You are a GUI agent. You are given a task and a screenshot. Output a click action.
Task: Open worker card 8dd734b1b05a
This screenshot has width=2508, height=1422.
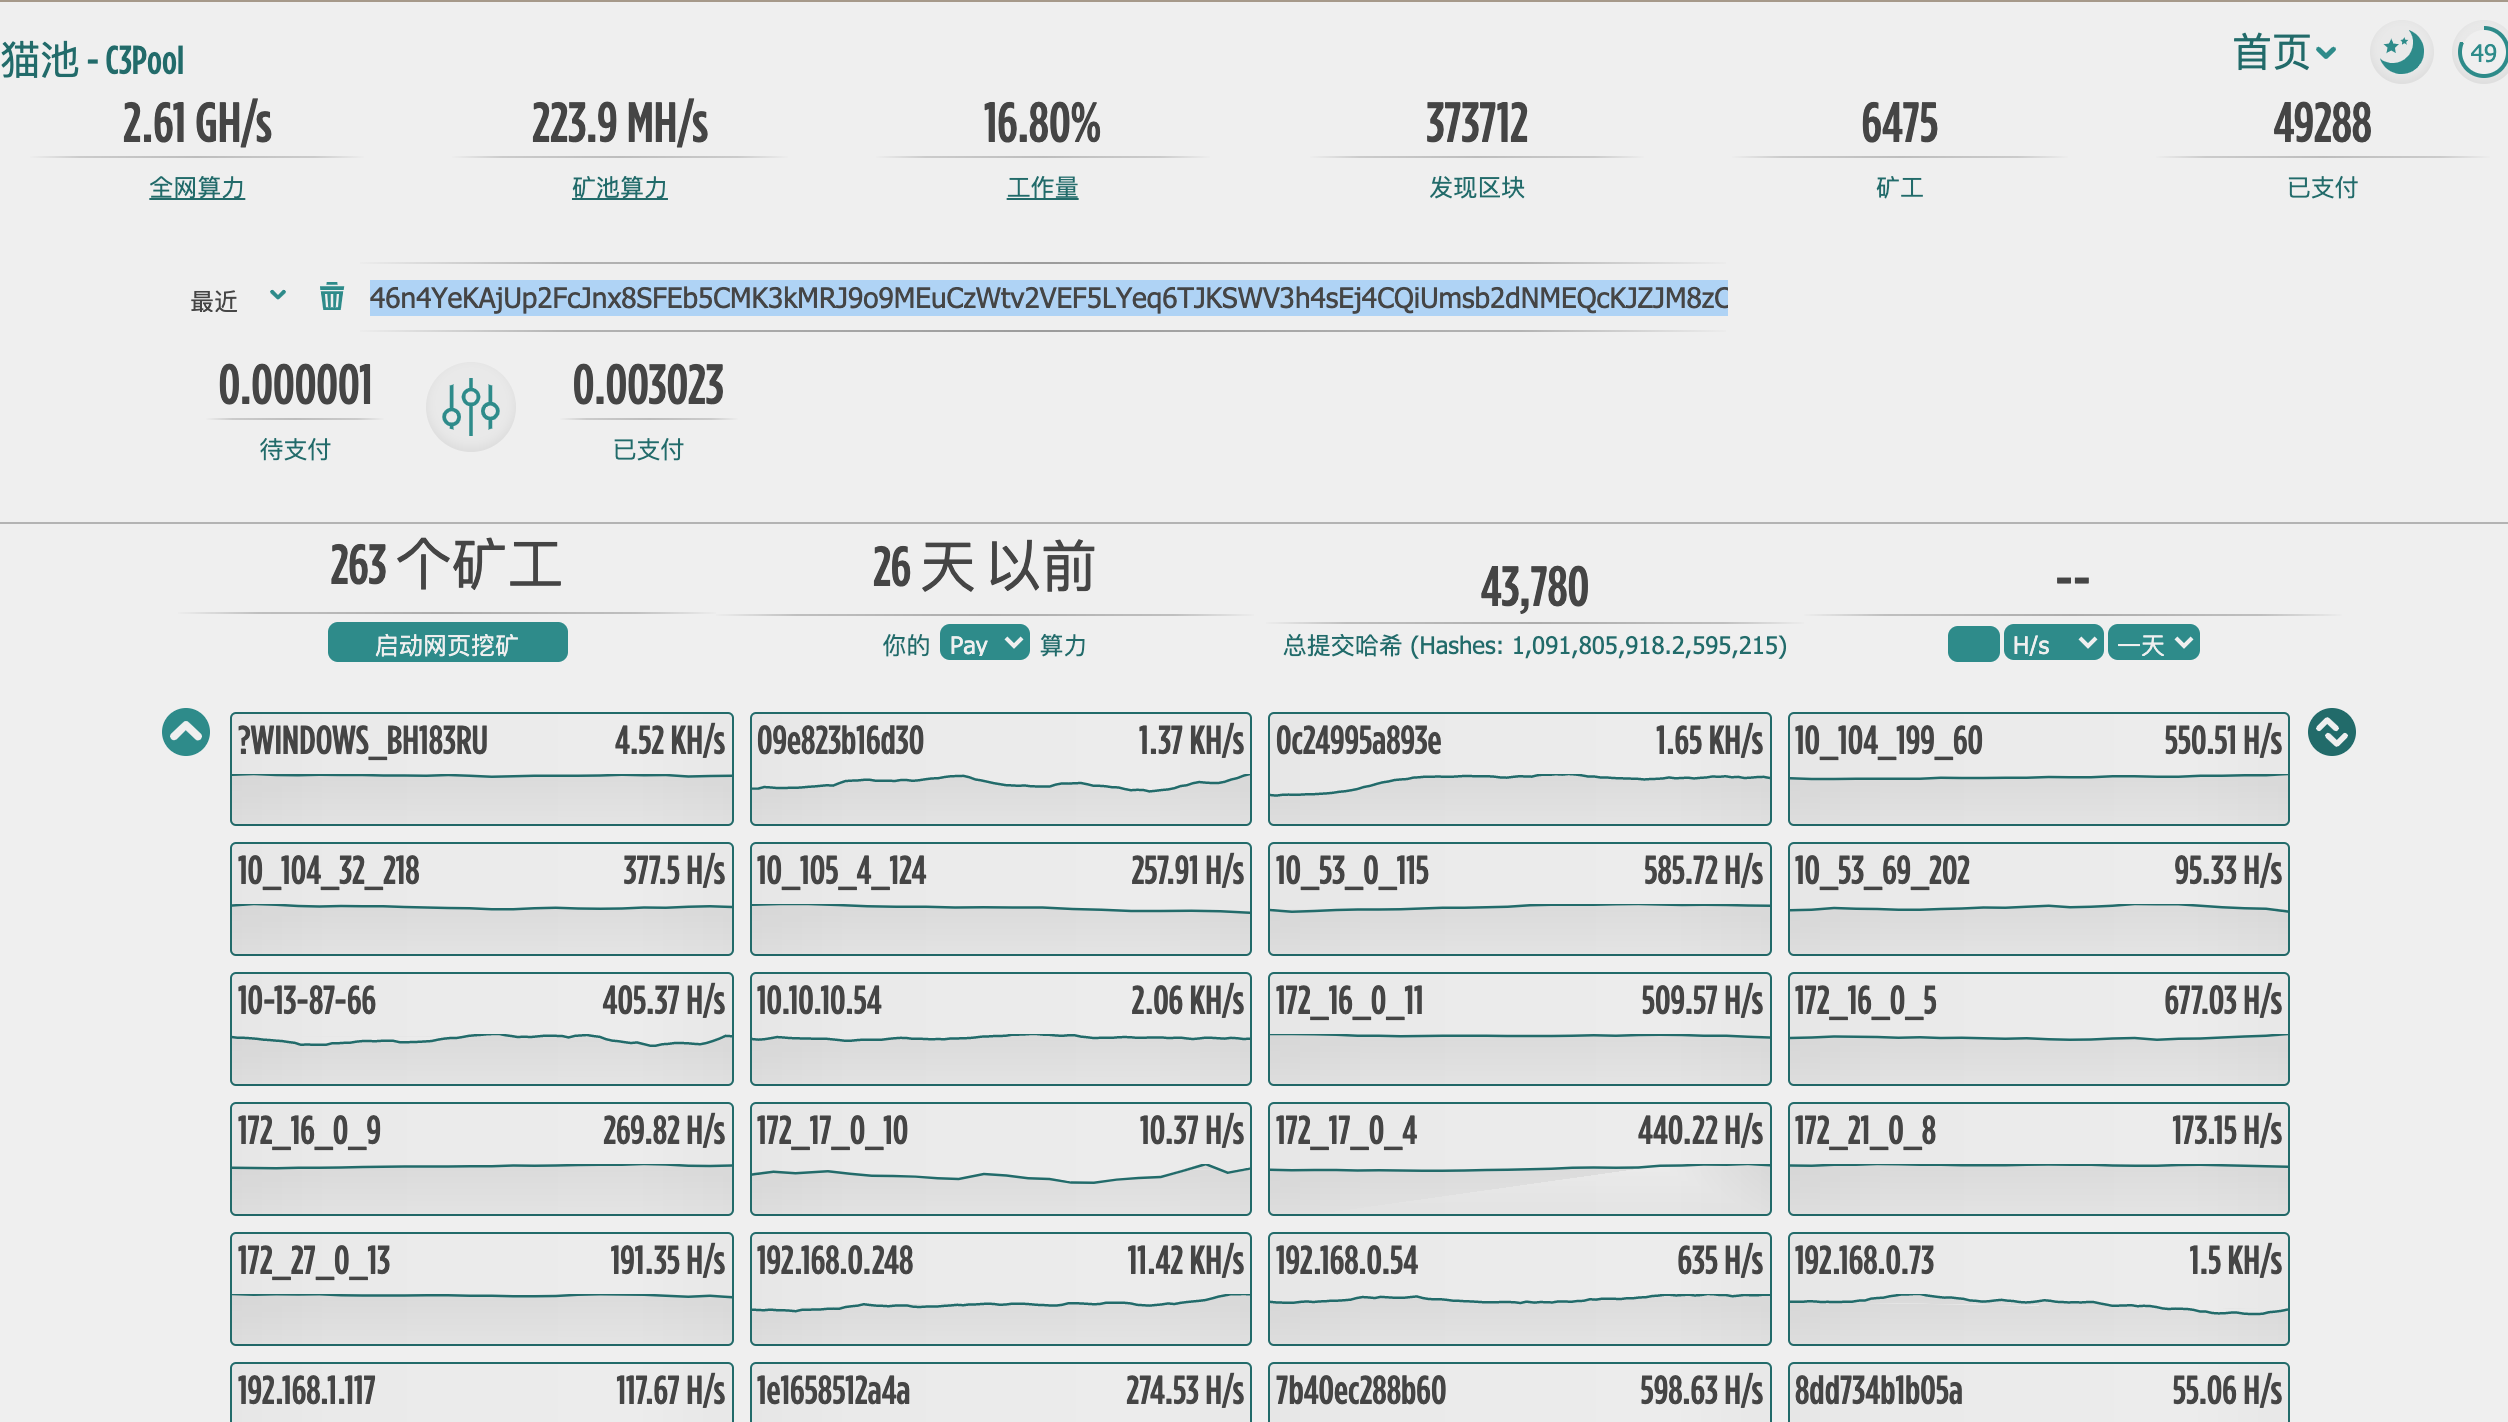pos(2039,1392)
